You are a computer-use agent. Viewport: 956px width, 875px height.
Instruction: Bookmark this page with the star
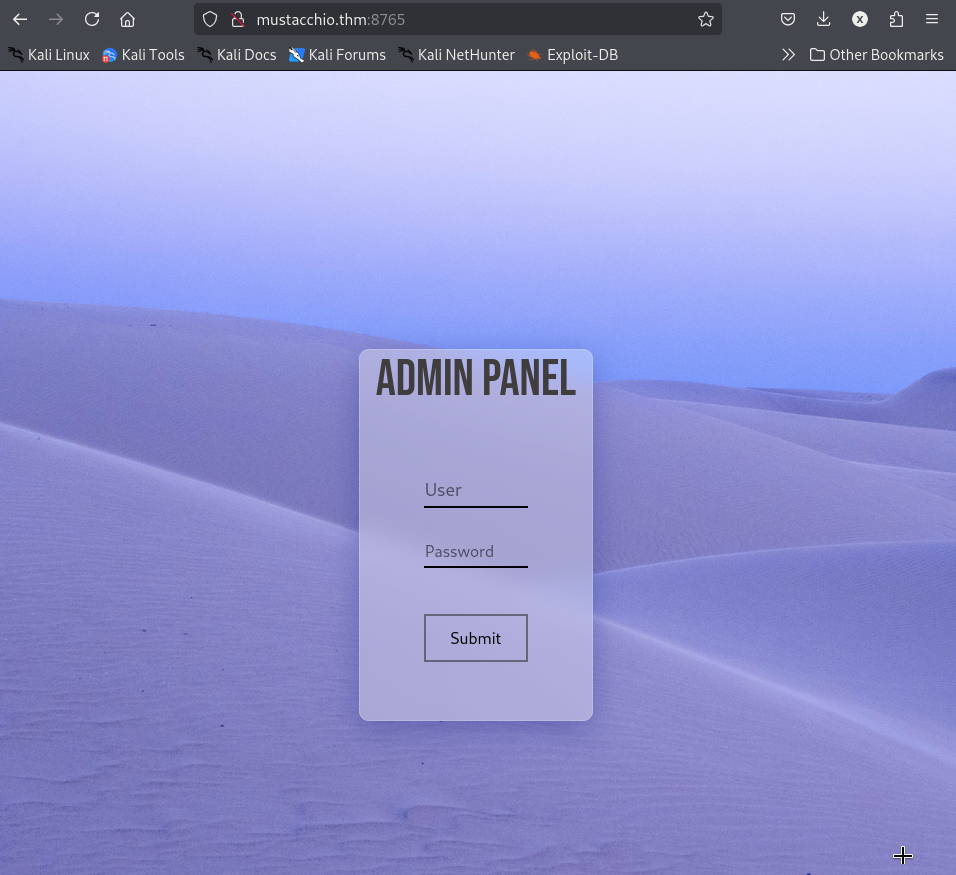pyautogui.click(x=706, y=20)
